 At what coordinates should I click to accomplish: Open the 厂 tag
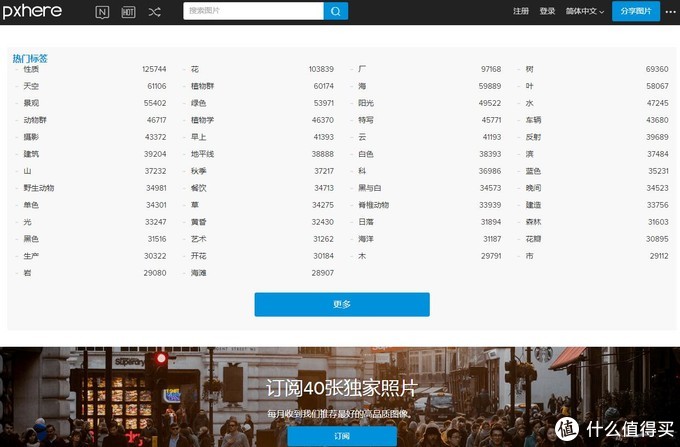pyautogui.click(x=362, y=69)
